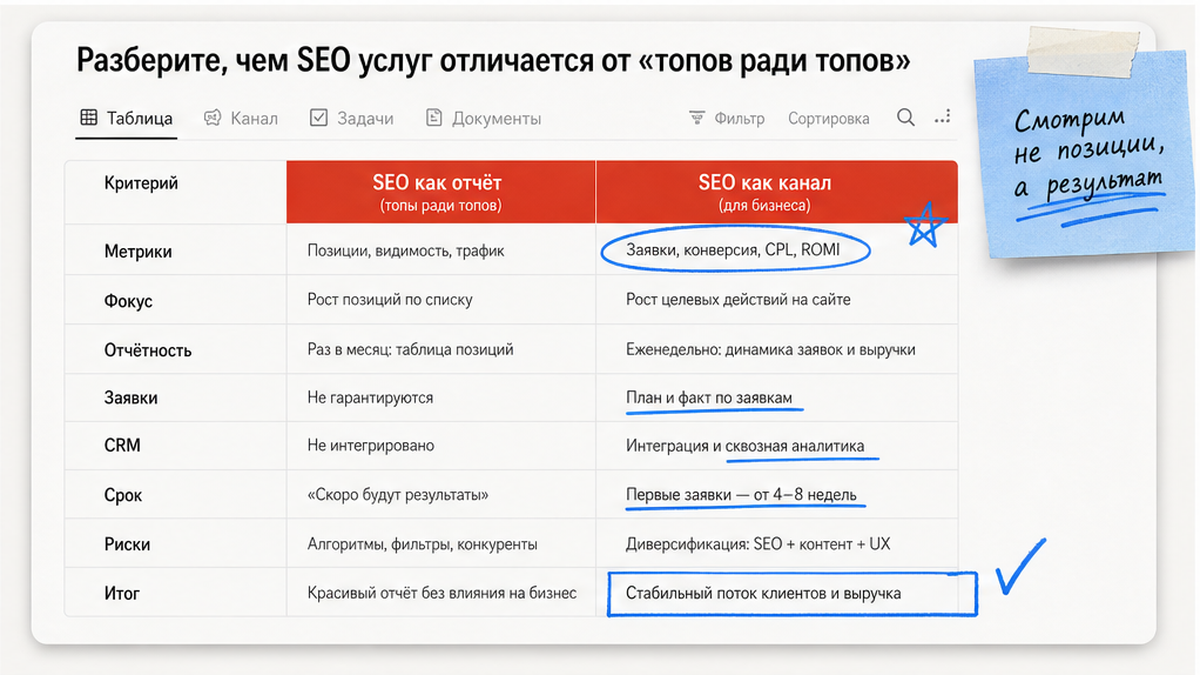1200x675 pixels.
Task: Click the filter funnel icon
Action: tap(697, 118)
